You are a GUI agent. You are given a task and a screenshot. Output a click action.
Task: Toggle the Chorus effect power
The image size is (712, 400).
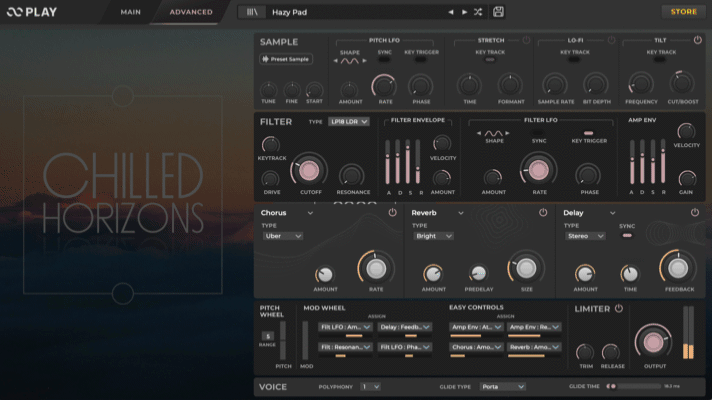click(x=393, y=212)
